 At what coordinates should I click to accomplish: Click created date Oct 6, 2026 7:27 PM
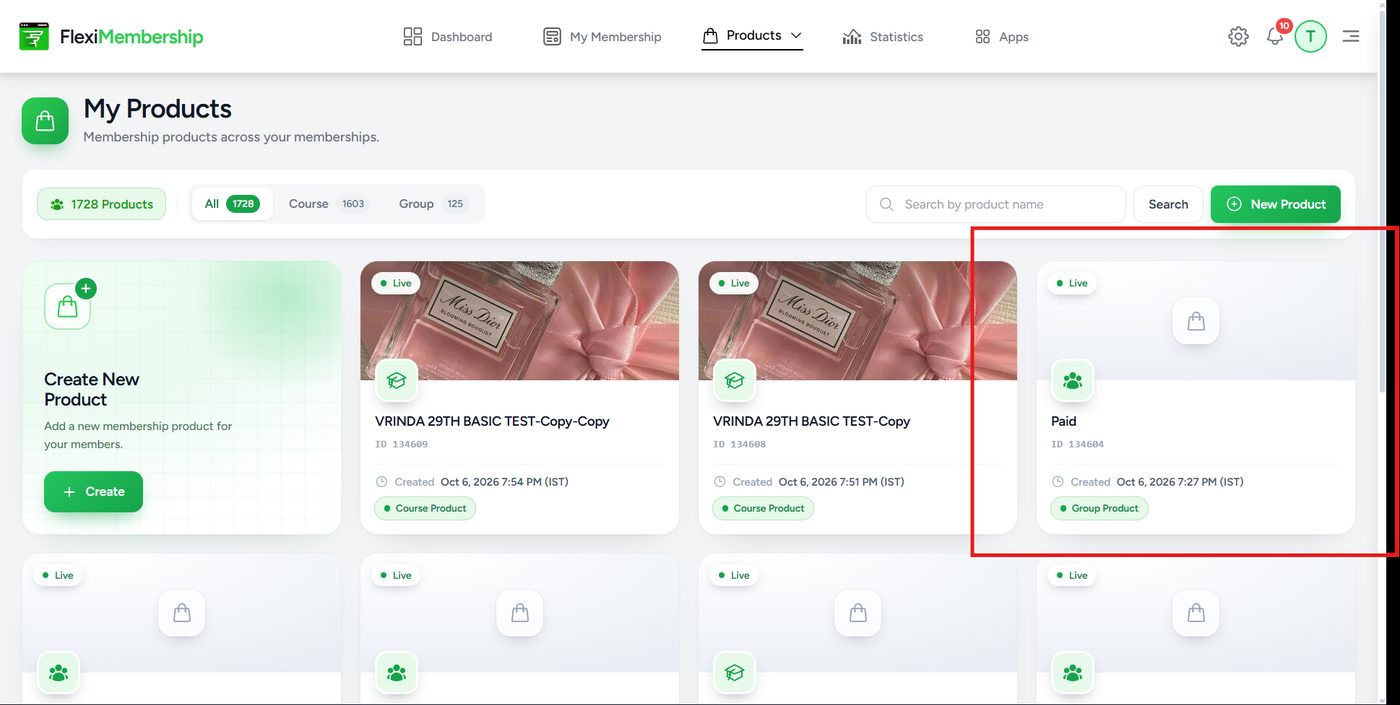pyautogui.click(x=1180, y=482)
